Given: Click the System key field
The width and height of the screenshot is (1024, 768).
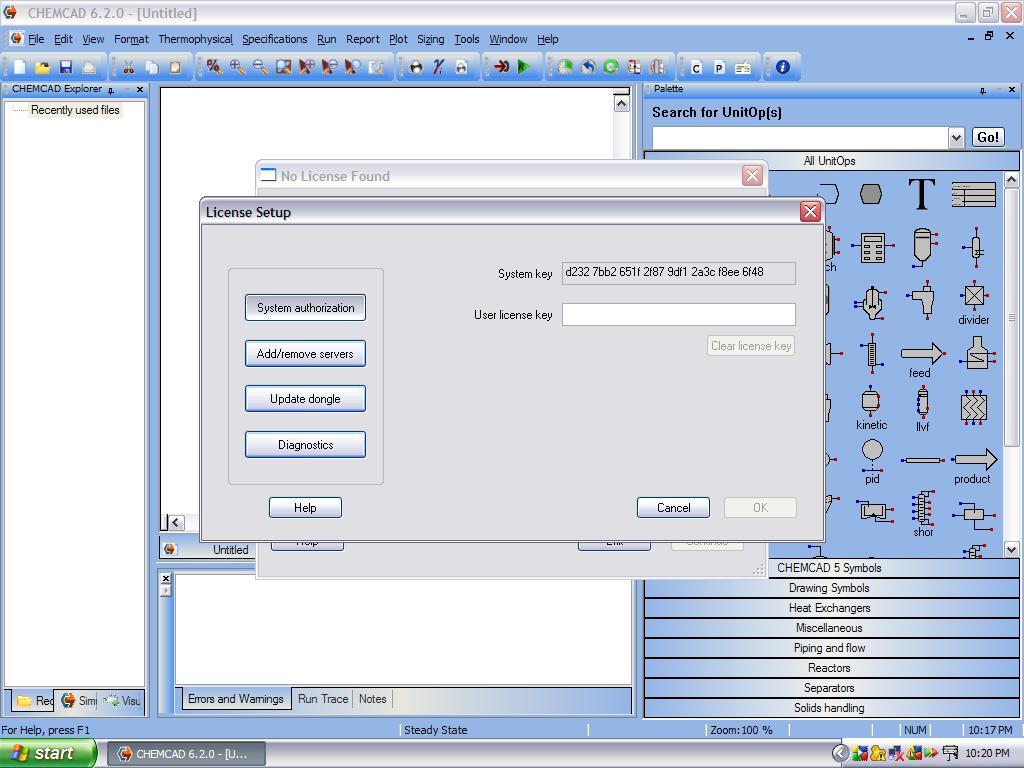Looking at the screenshot, I should 679,273.
